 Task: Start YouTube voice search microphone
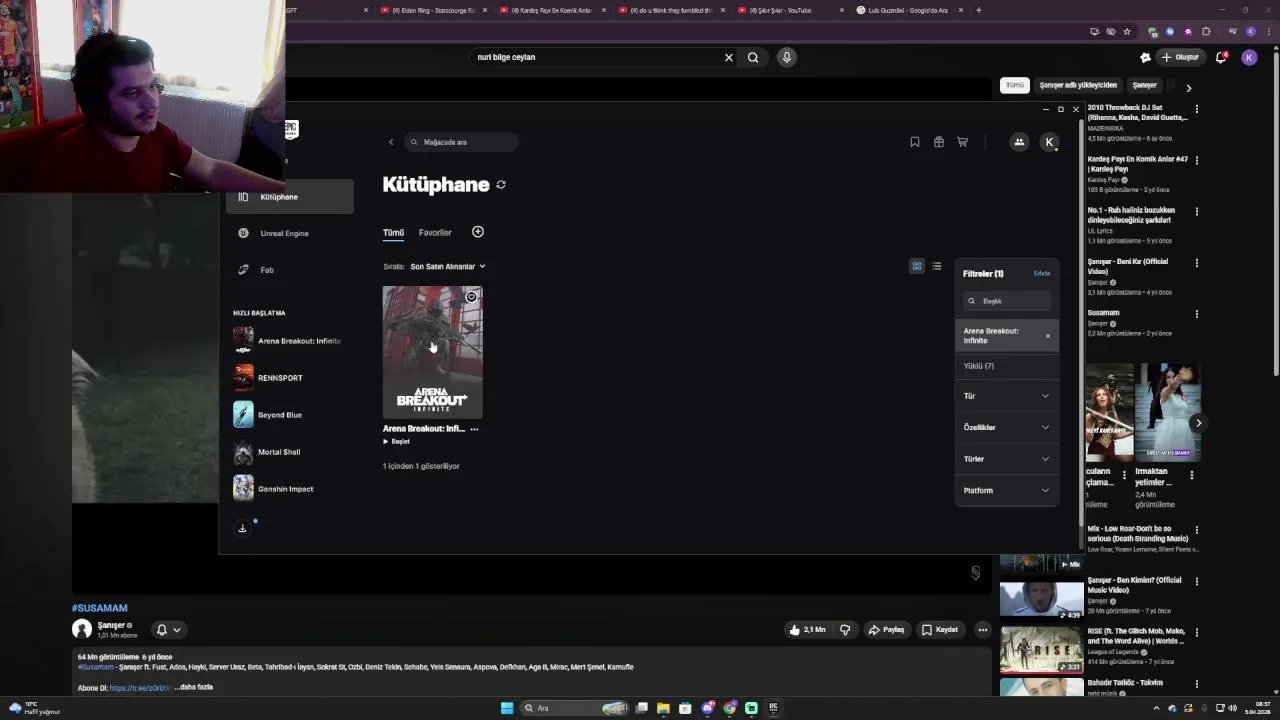coord(787,57)
